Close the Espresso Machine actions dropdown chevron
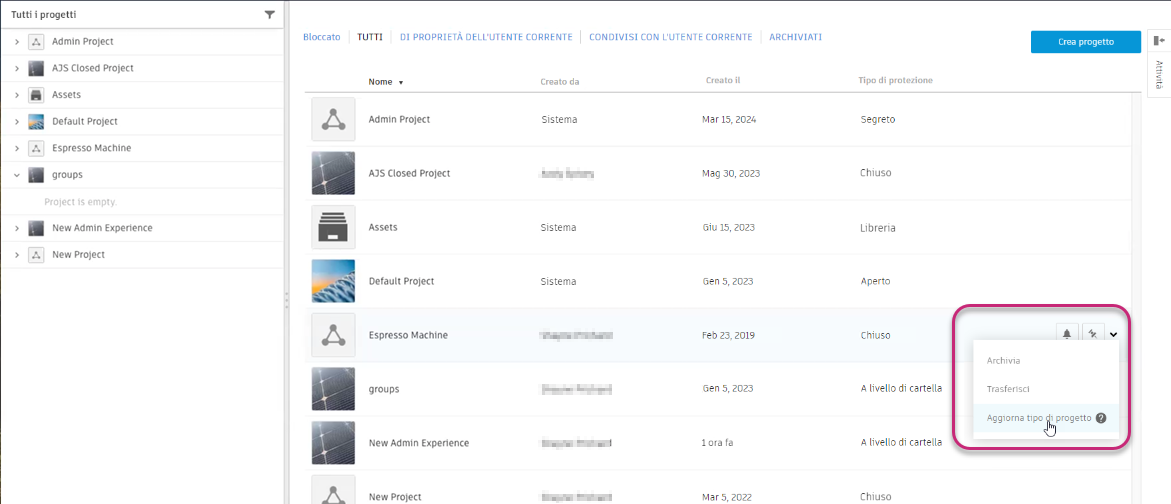1171x504 pixels. [1113, 335]
